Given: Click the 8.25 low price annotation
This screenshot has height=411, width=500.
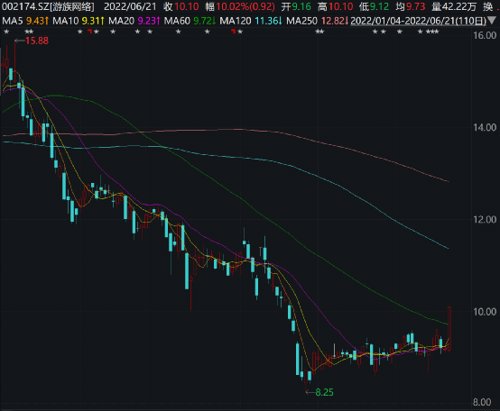Looking at the screenshot, I should click(x=324, y=392).
